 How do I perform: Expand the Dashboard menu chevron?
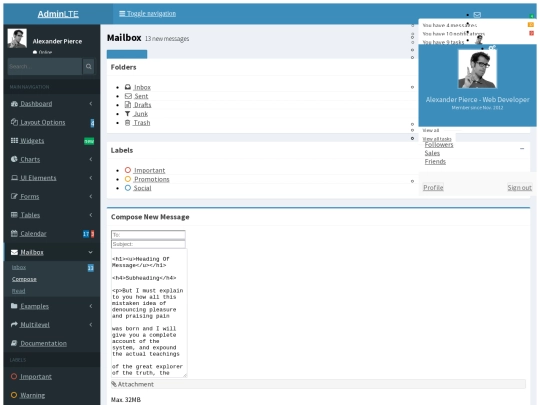click(x=91, y=104)
